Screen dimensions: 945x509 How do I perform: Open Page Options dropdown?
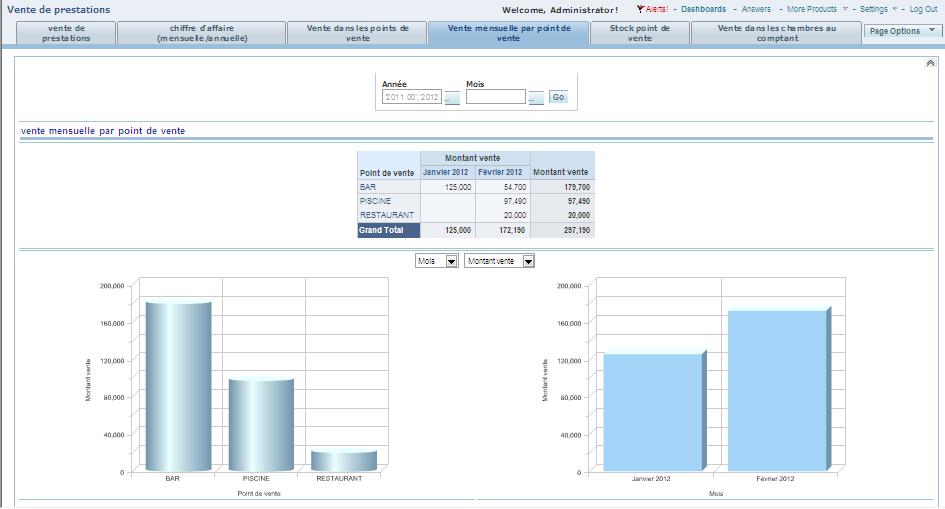[x=902, y=31]
